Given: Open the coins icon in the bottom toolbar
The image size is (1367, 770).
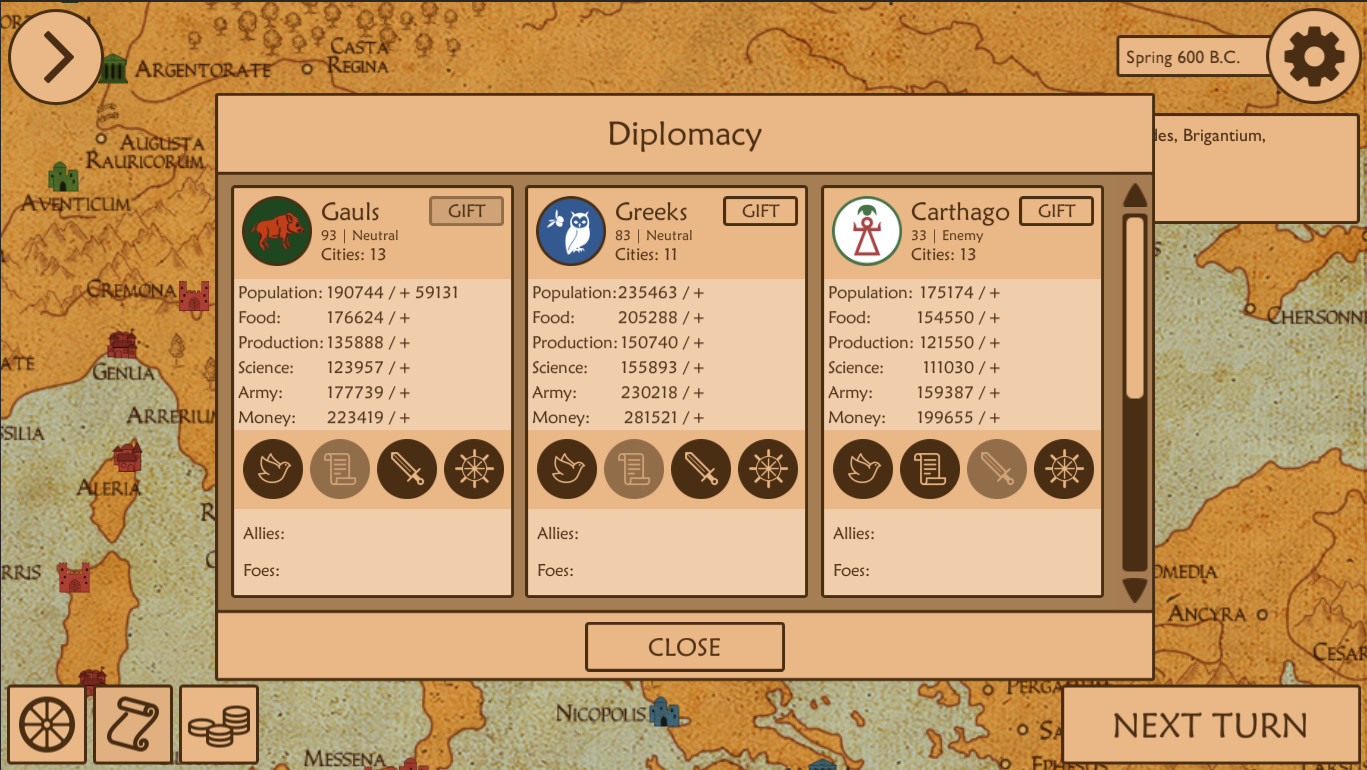Looking at the screenshot, I should (218, 723).
